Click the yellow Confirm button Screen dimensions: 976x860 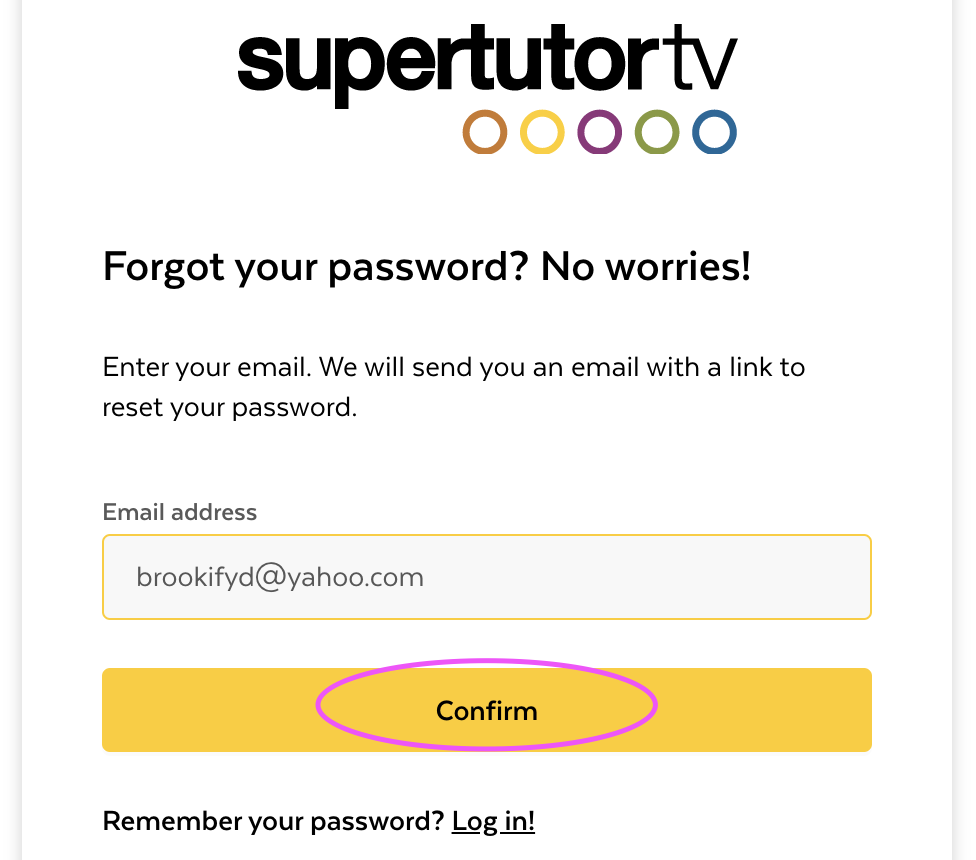coord(487,710)
